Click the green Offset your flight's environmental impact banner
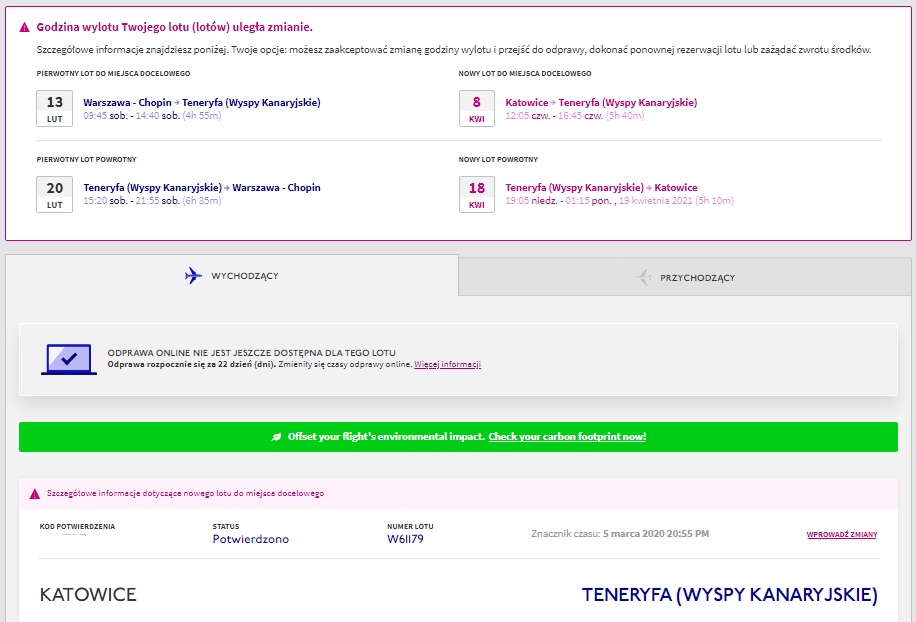The height and width of the screenshot is (622, 916). coord(458,437)
